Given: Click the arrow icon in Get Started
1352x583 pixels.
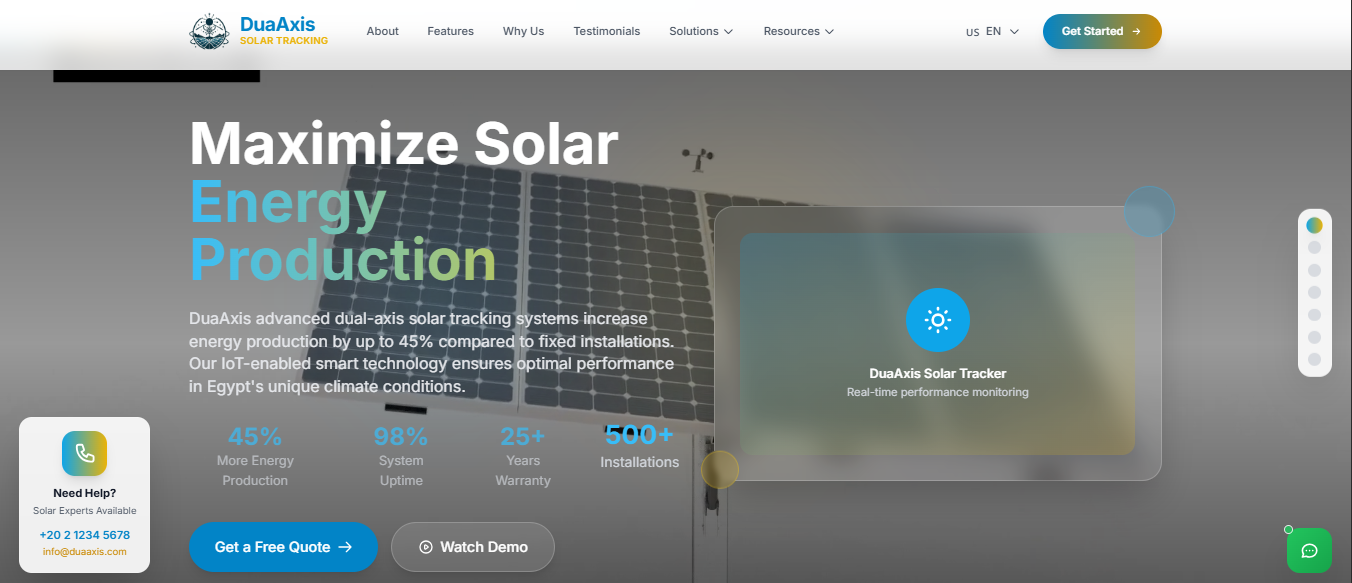Looking at the screenshot, I should 1136,31.
